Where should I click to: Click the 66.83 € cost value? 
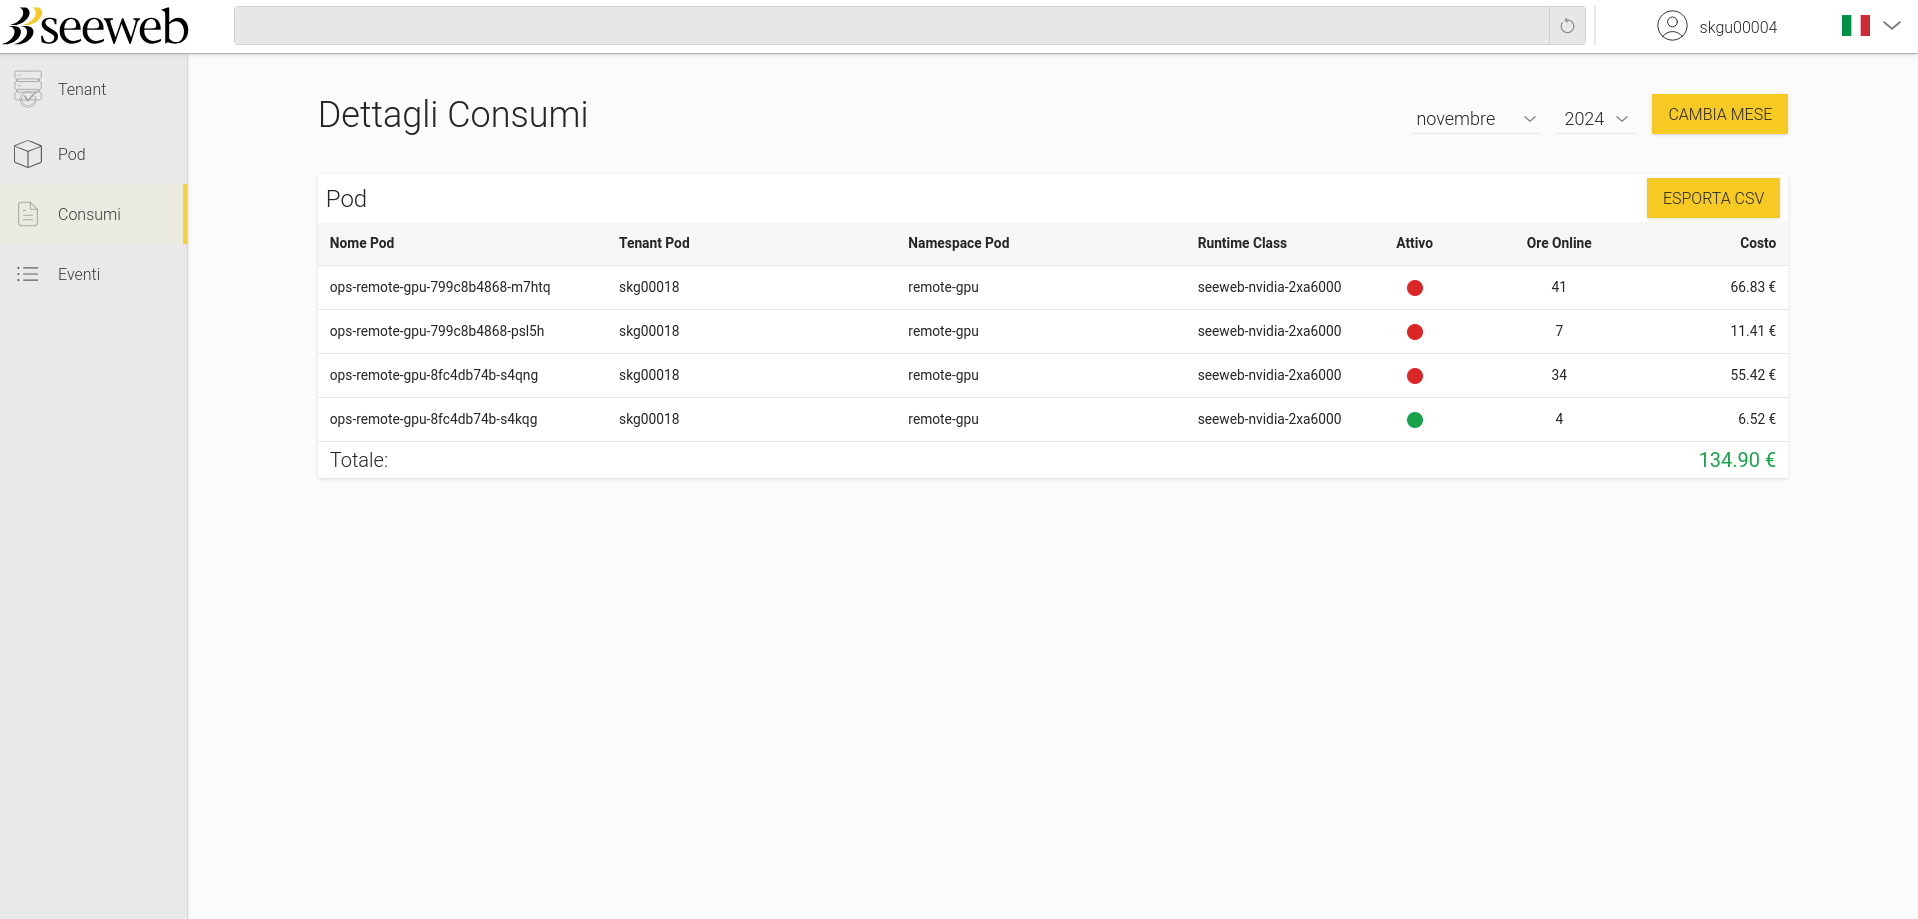(x=1753, y=287)
